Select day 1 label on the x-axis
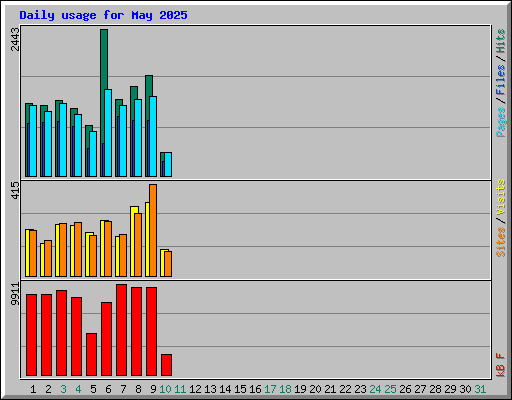This screenshot has width=512, height=400. click(33, 389)
